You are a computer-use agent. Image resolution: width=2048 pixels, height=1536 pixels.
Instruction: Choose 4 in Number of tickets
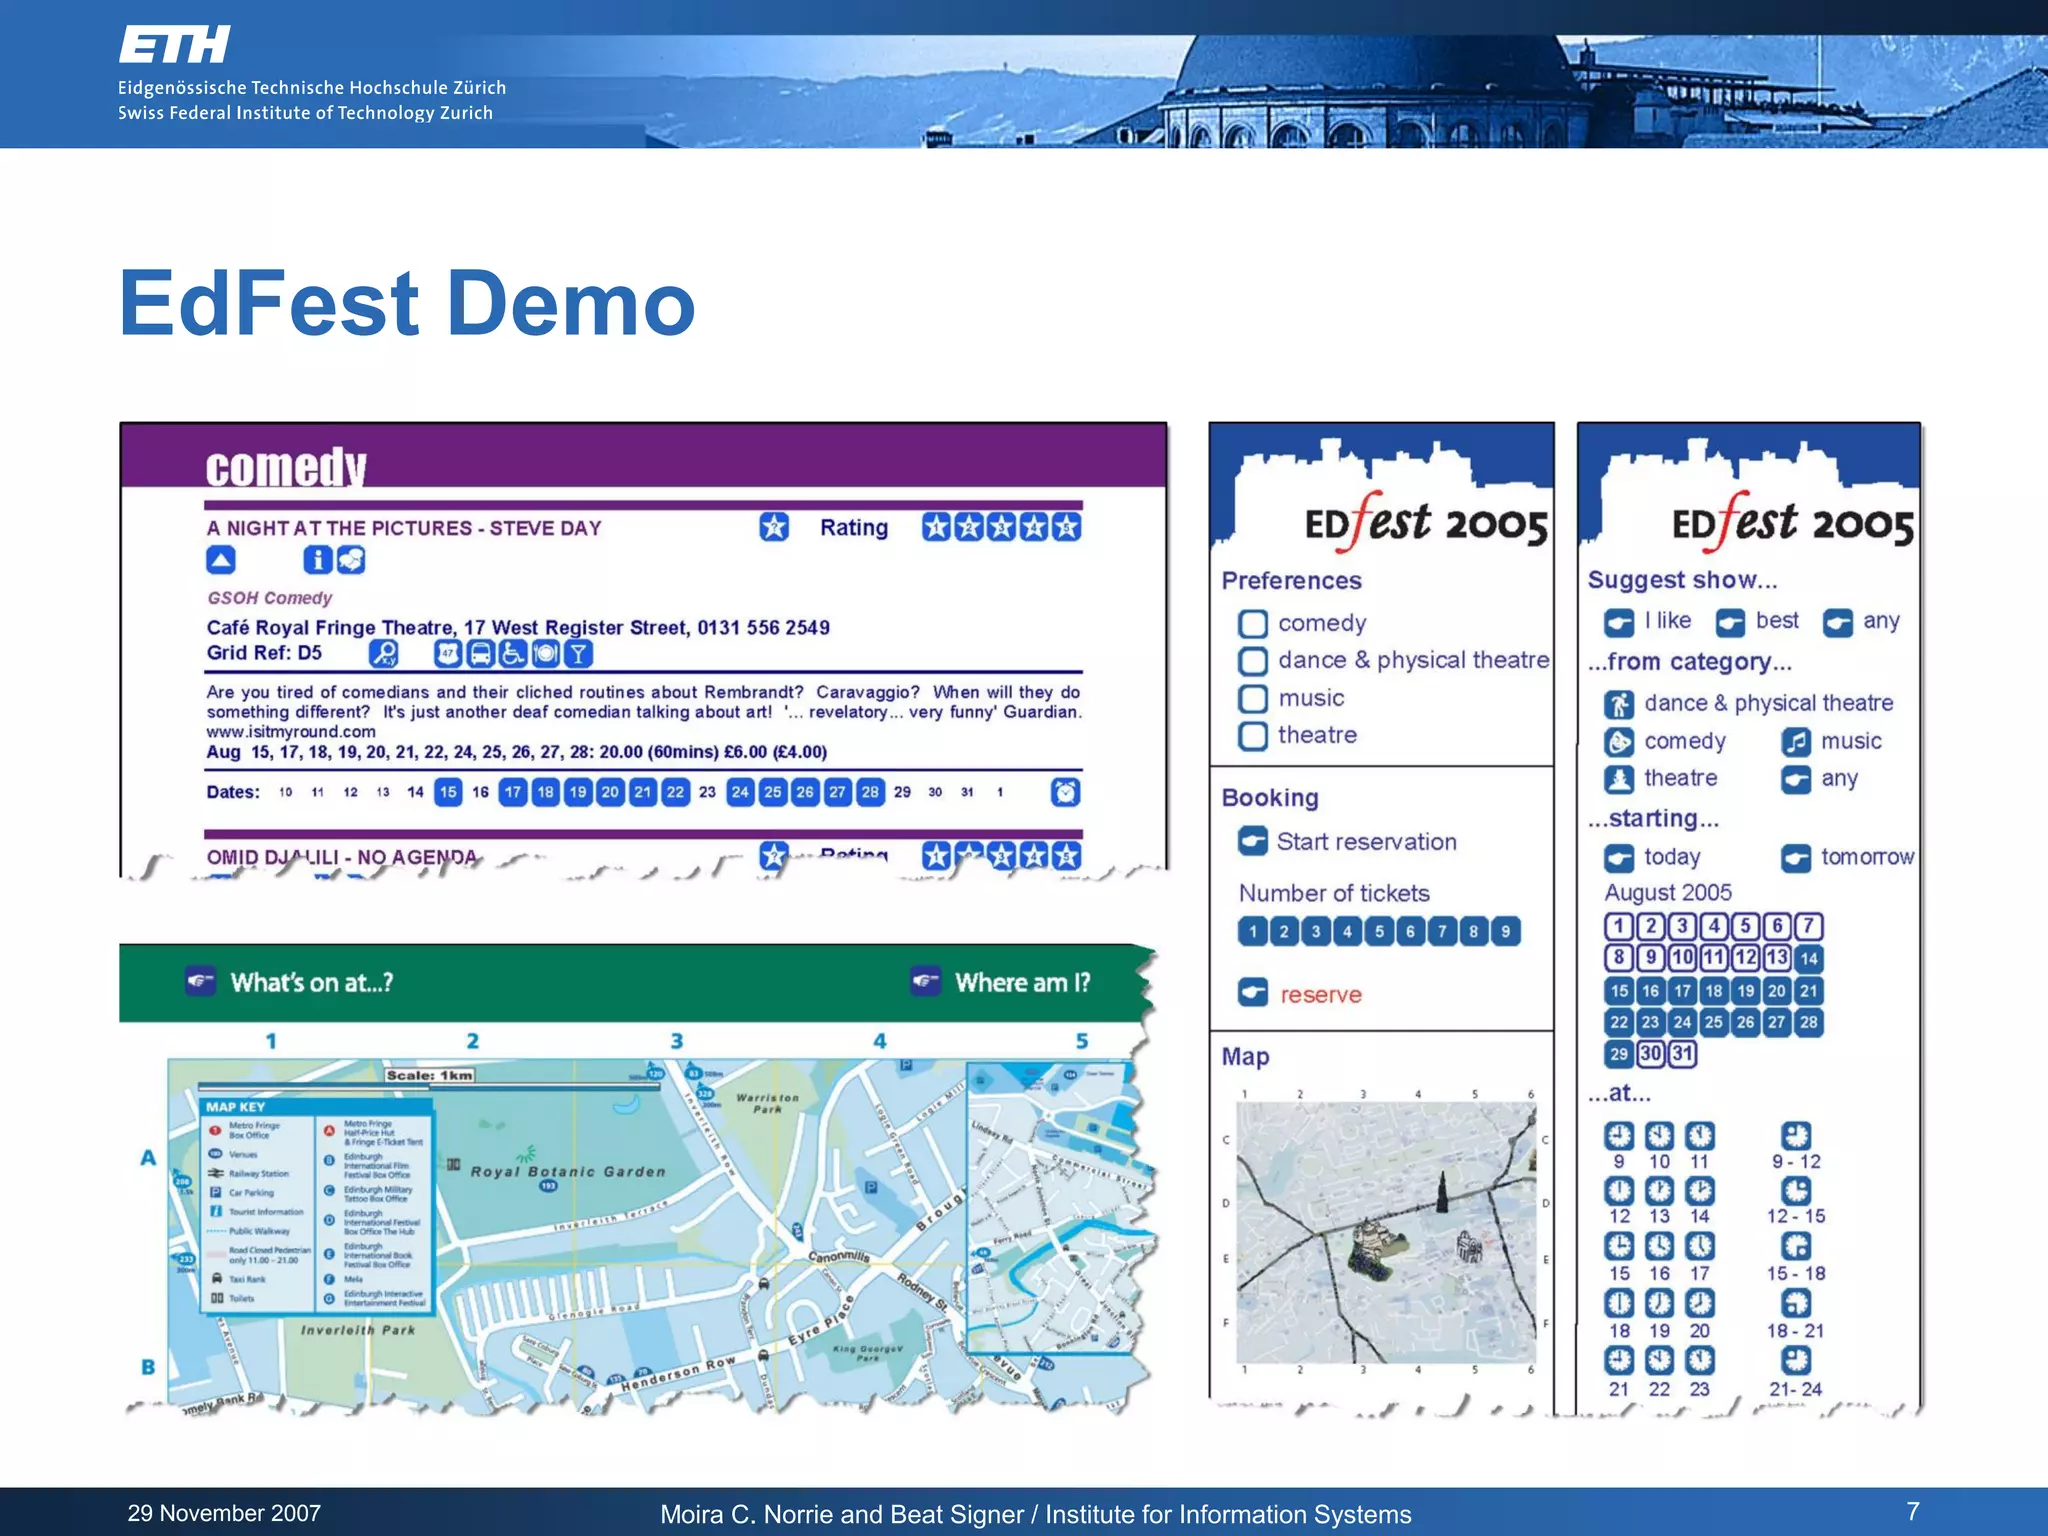pyautogui.click(x=1347, y=932)
